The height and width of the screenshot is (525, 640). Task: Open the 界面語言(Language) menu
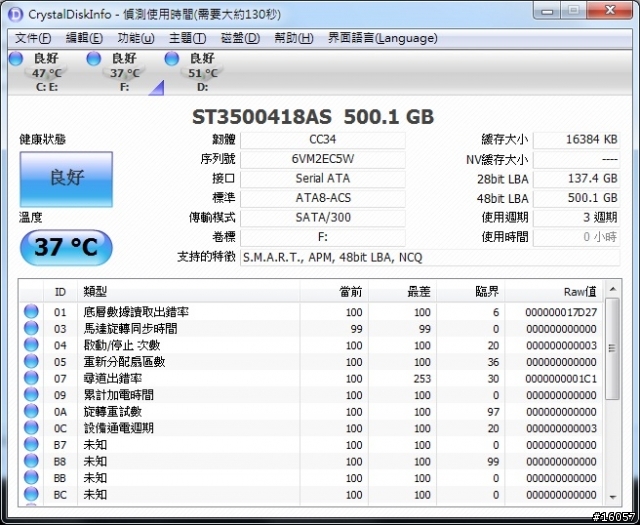[382, 38]
